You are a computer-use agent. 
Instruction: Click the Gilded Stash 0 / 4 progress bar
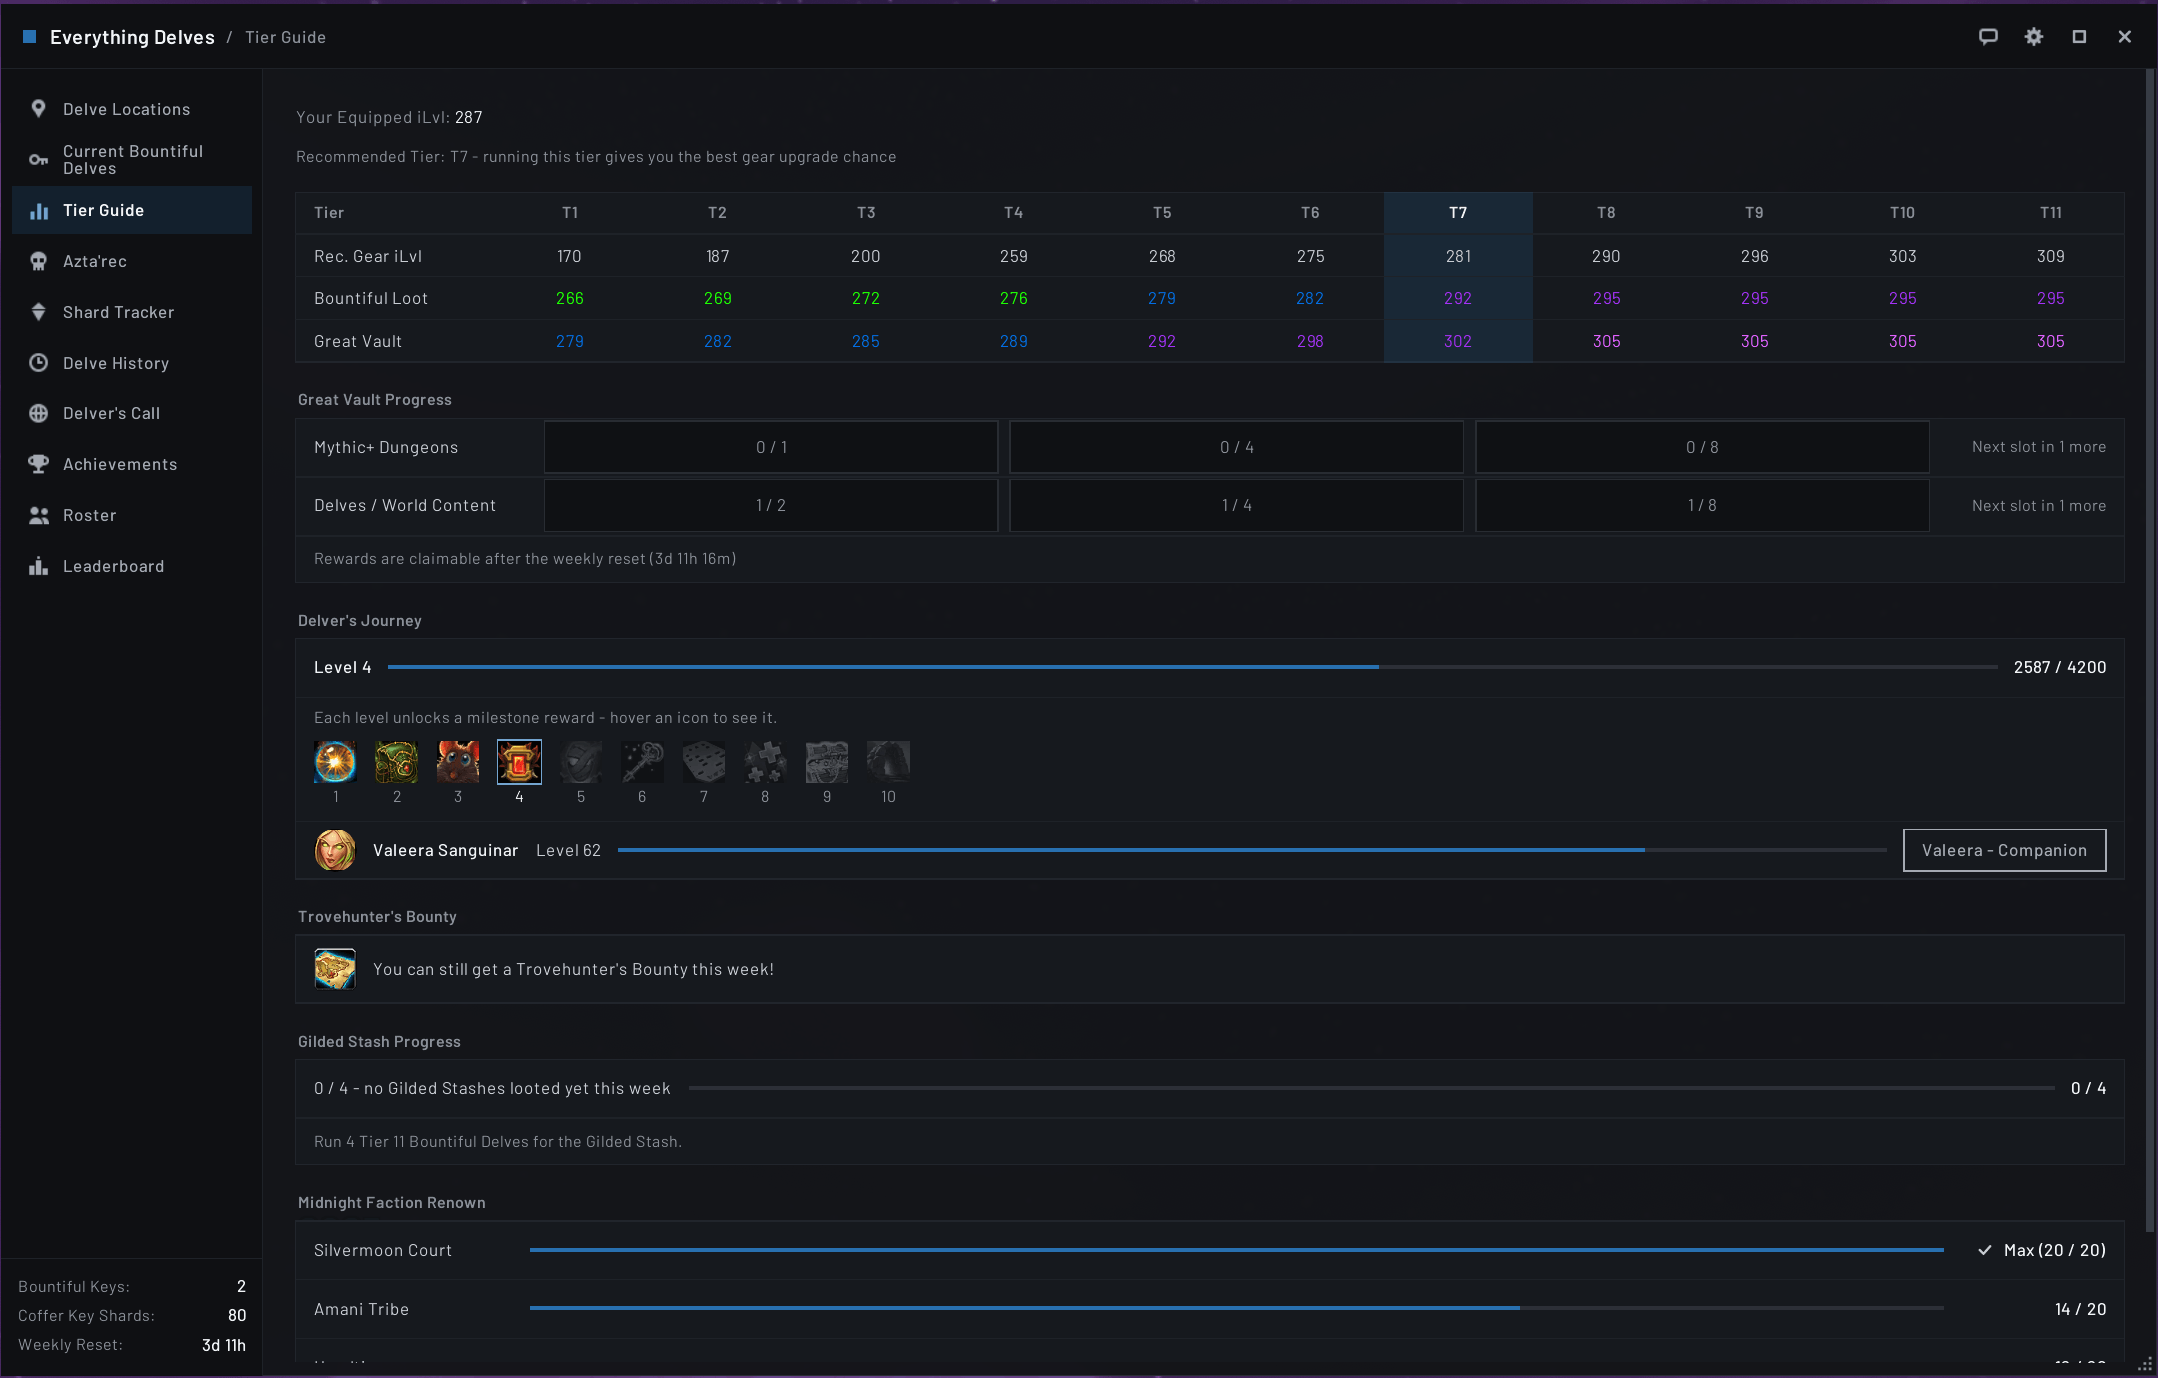(x=1371, y=1088)
